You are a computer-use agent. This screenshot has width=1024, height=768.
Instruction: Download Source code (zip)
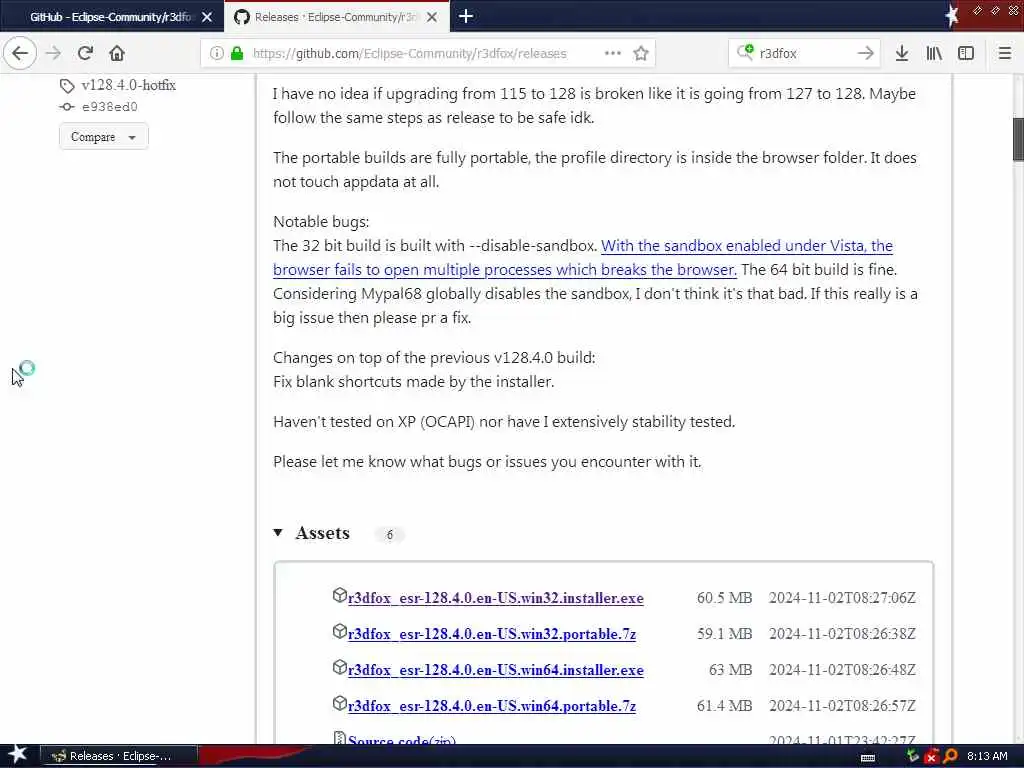click(x=402, y=740)
